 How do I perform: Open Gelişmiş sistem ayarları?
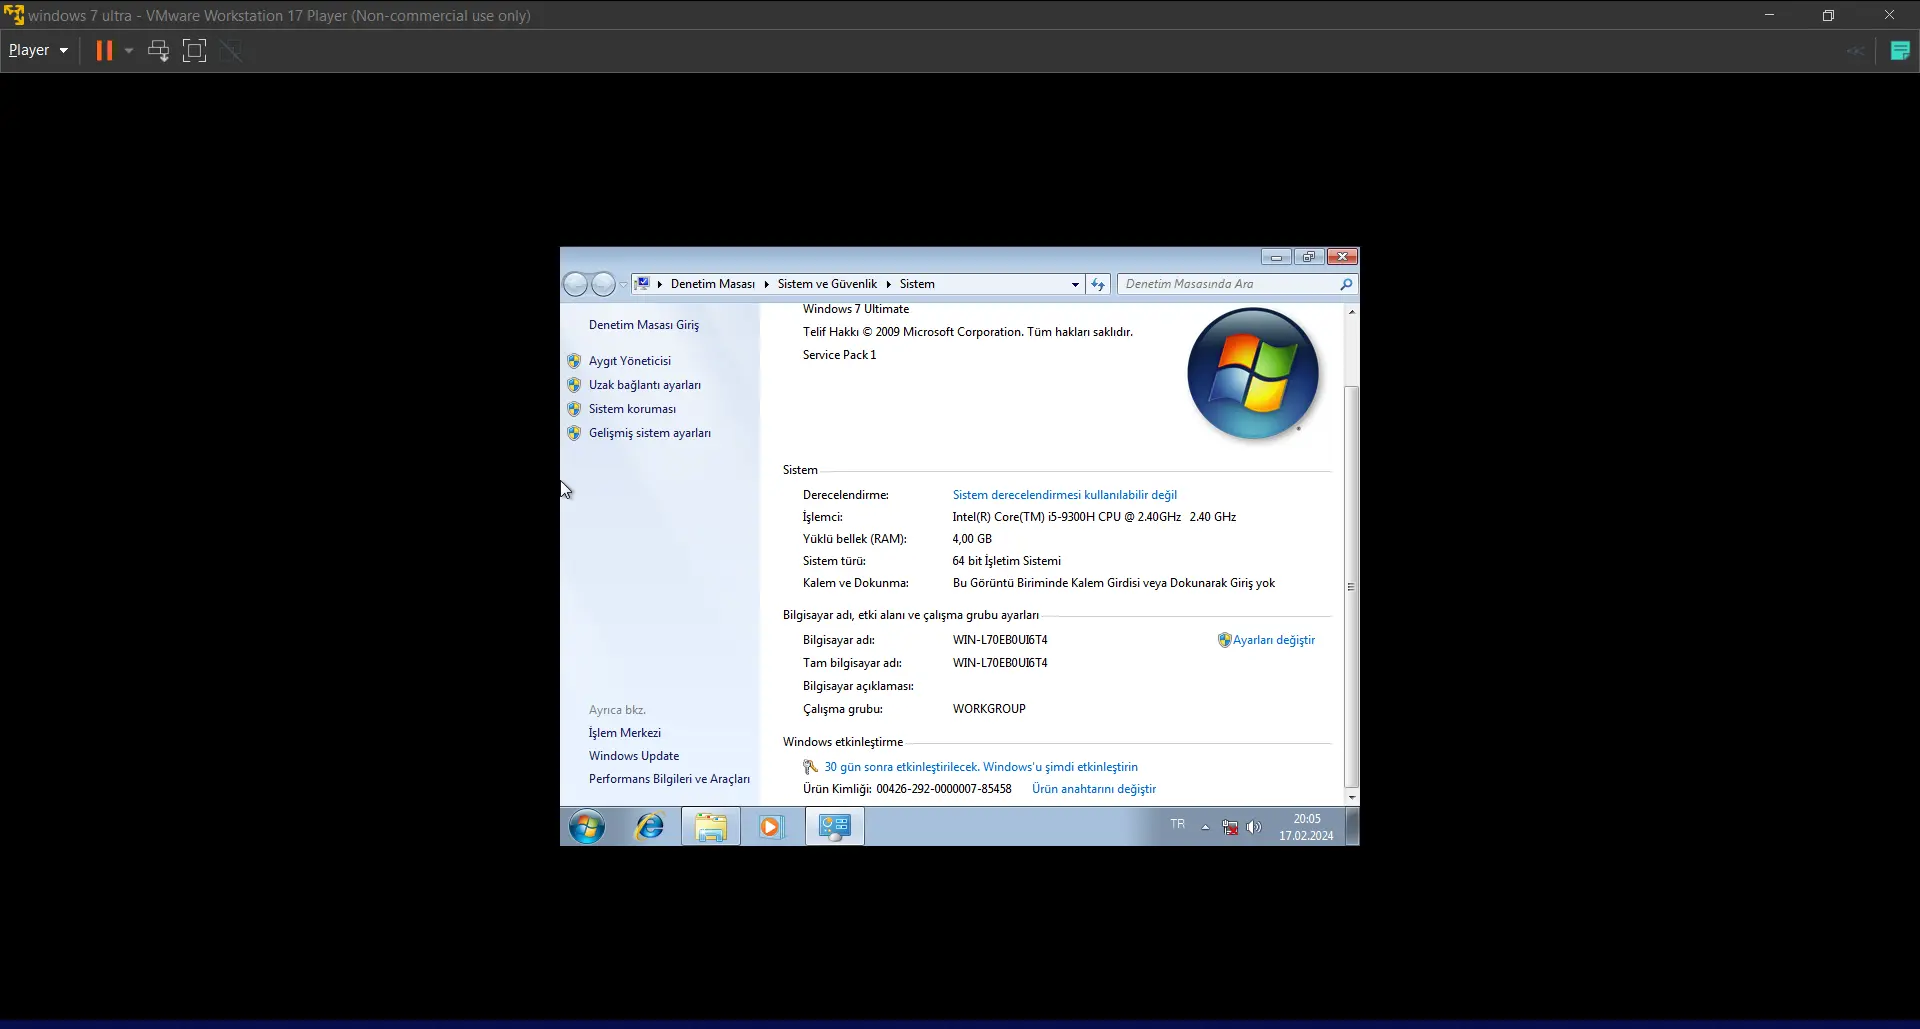pyautogui.click(x=650, y=433)
